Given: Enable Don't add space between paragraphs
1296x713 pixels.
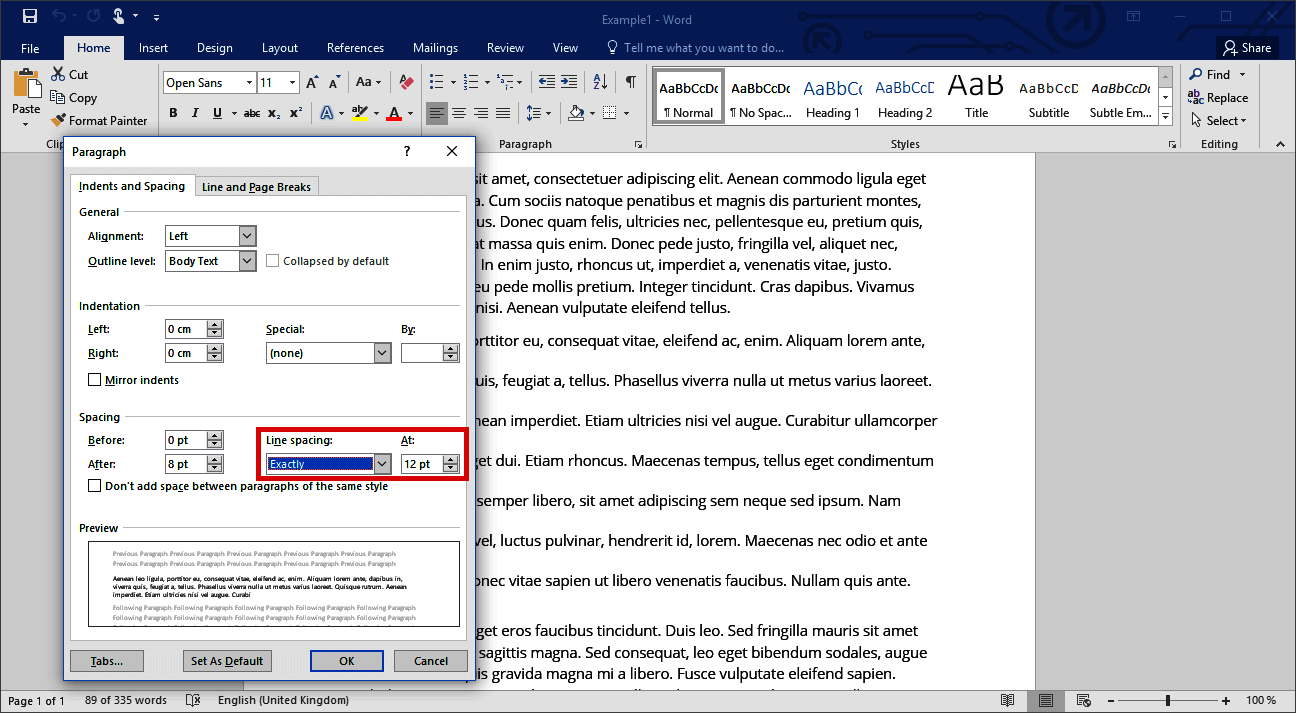Looking at the screenshot, I should [x=95, y=485].
